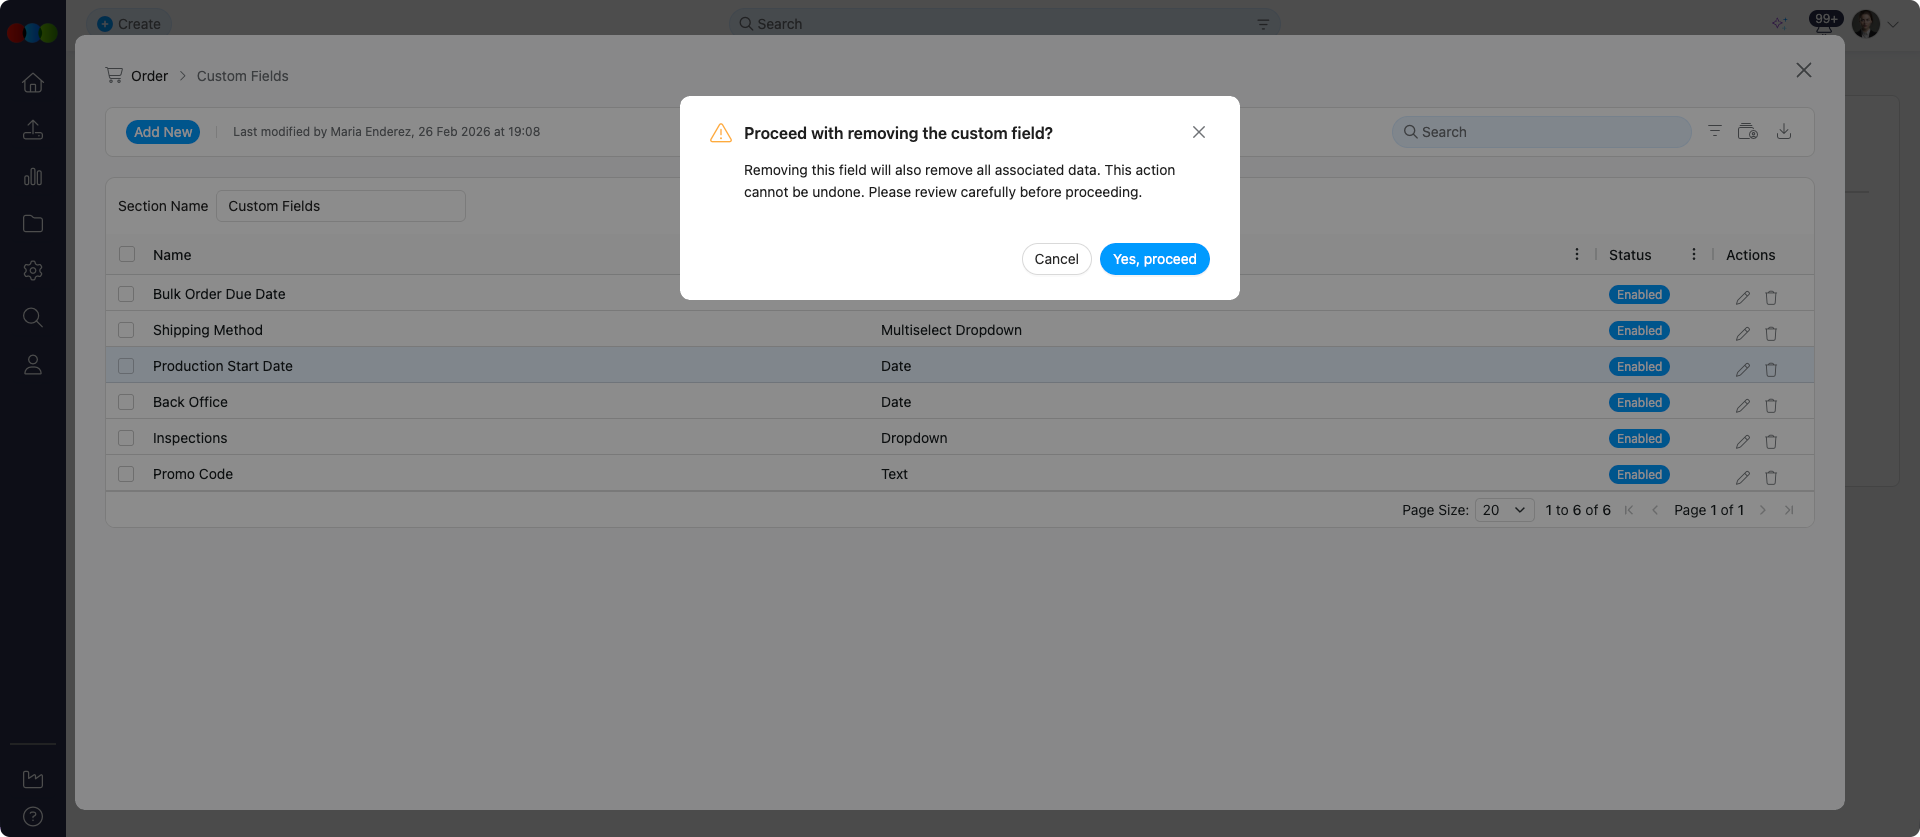Click the download export icon

[x=1784, y=131]
